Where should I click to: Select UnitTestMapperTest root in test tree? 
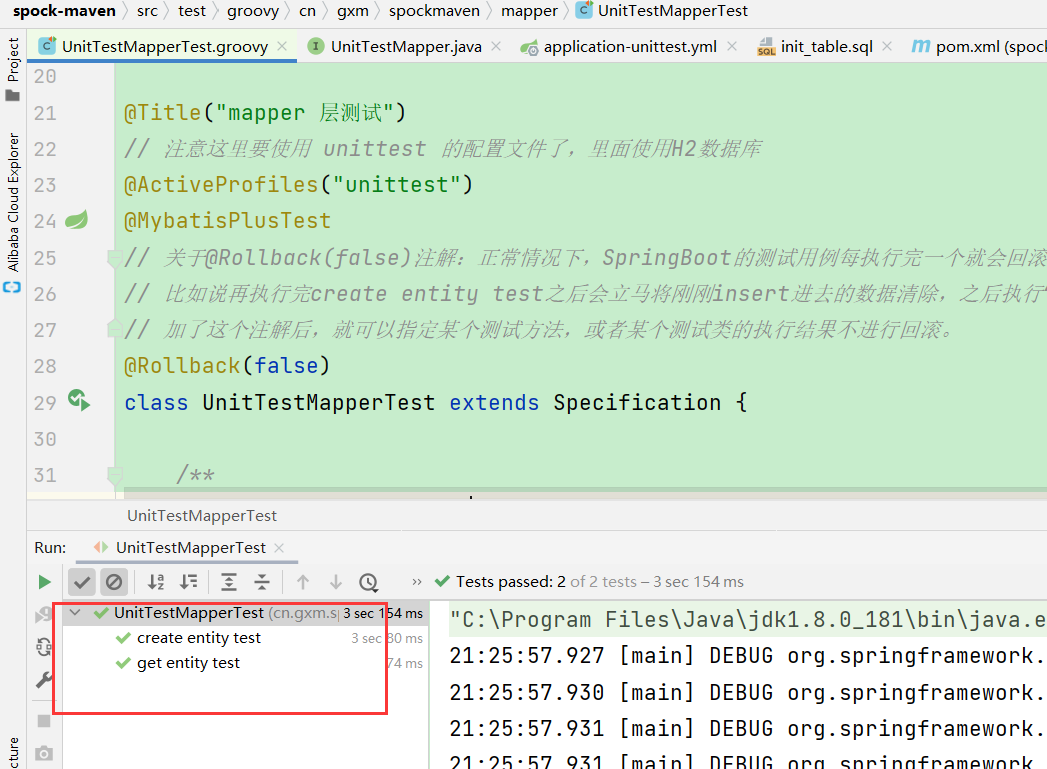244,613
